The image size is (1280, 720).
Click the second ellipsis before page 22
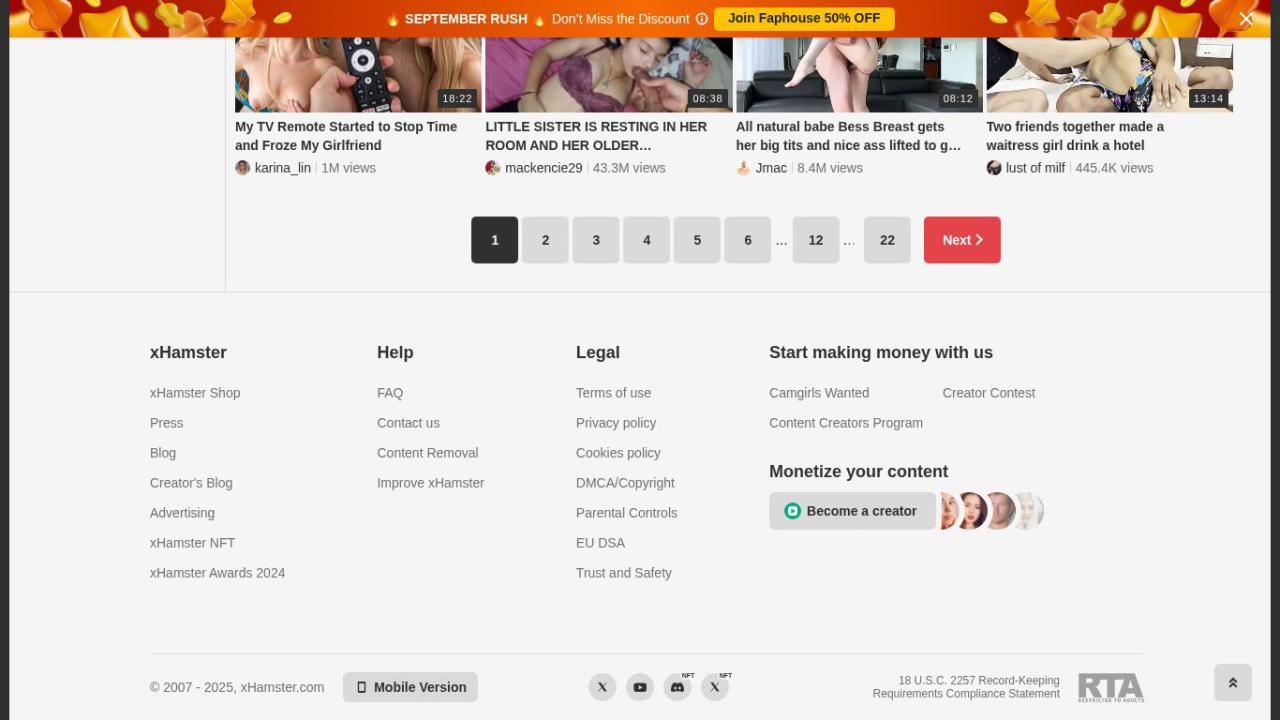pos(849,240)
